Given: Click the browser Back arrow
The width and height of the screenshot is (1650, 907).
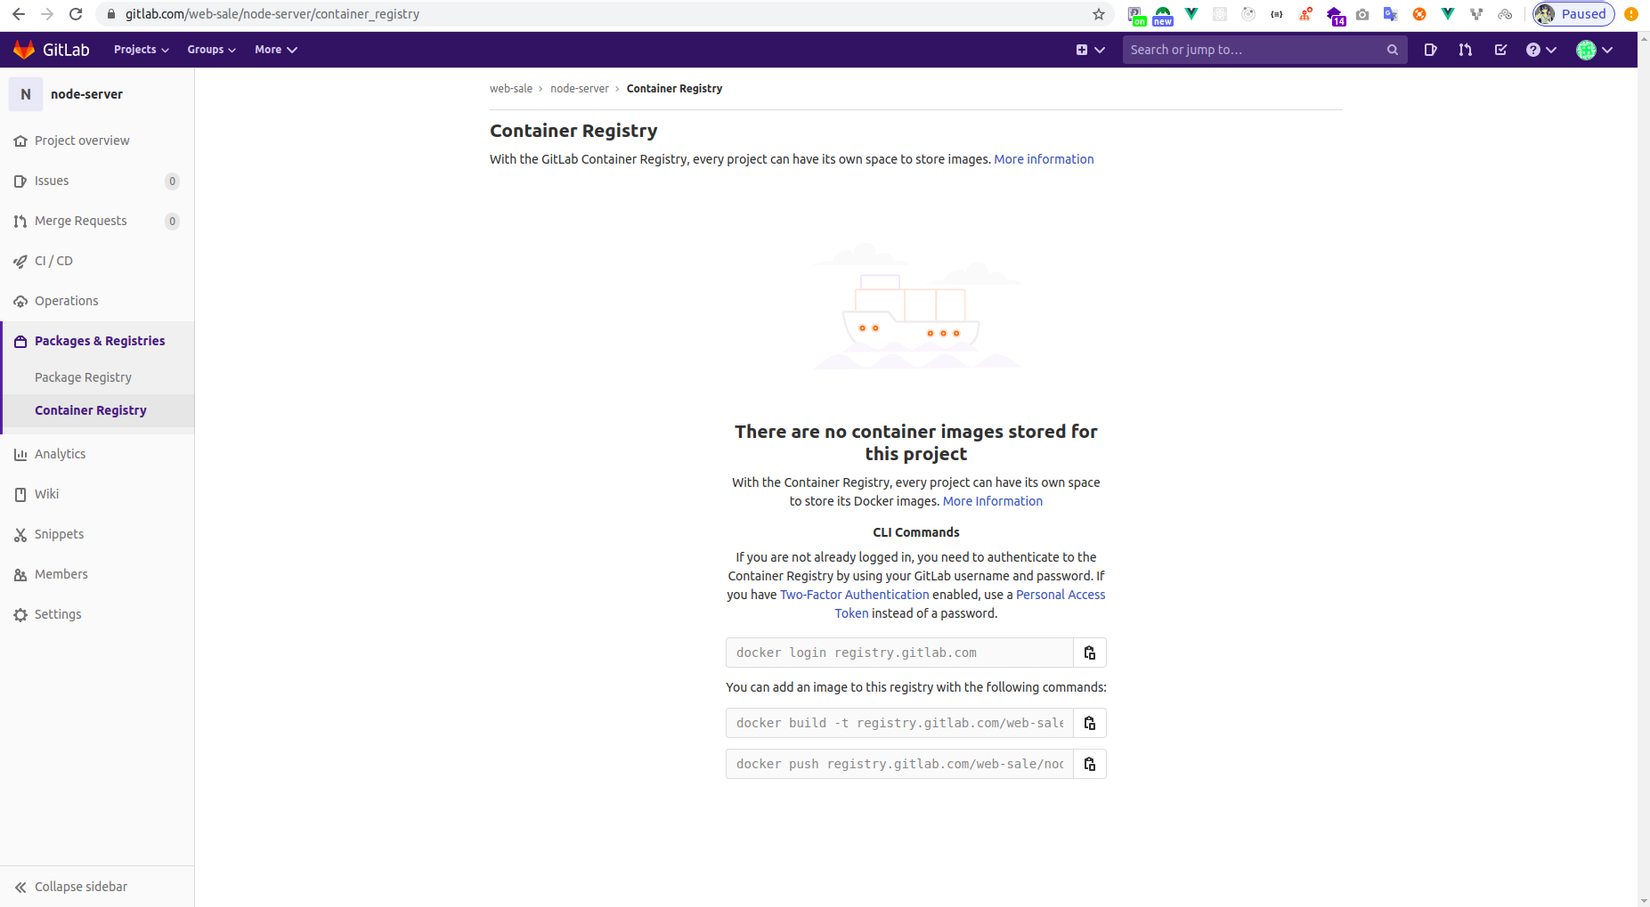Looking at the screenshot, I should (x=18, y=14).
